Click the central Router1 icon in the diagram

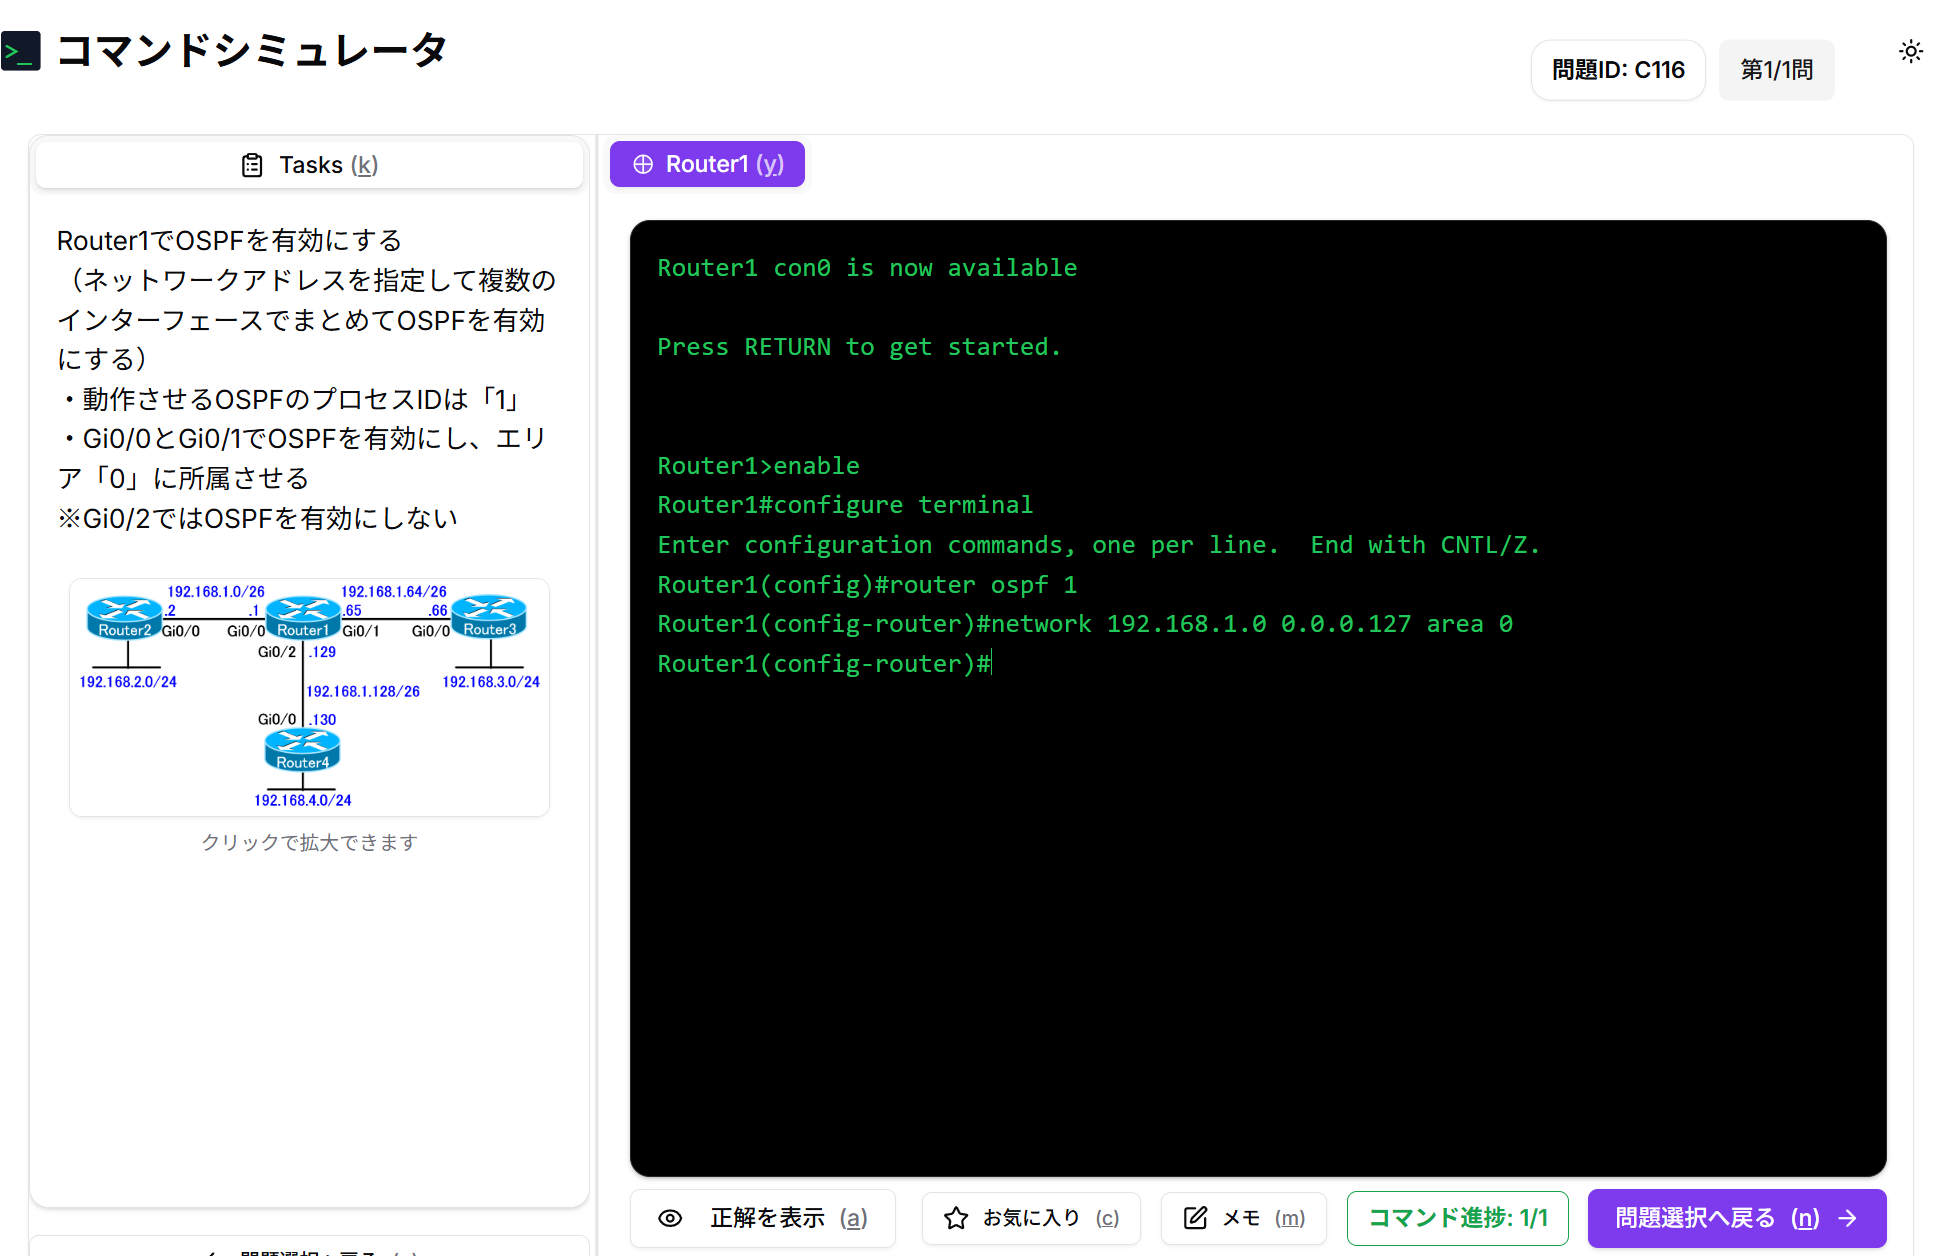tap(302, 617)
